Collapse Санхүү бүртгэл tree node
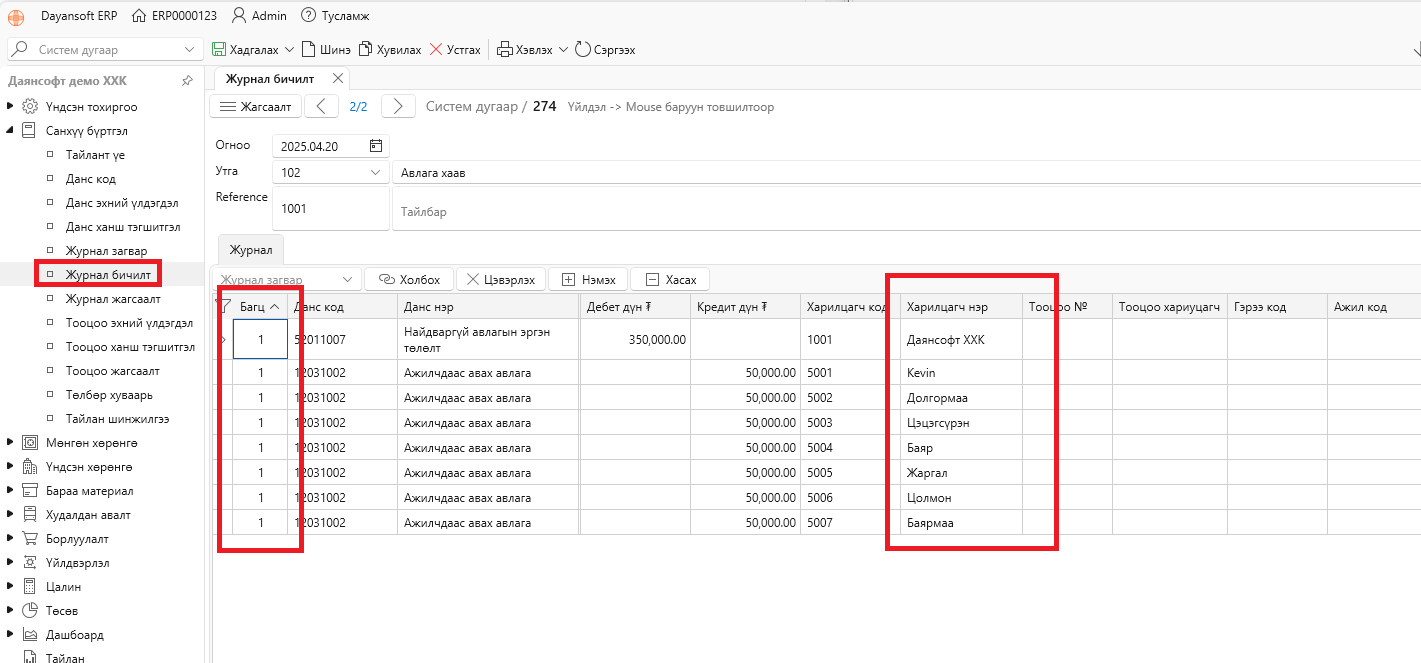Screen dimensions: 1421x663 [11, 130]
